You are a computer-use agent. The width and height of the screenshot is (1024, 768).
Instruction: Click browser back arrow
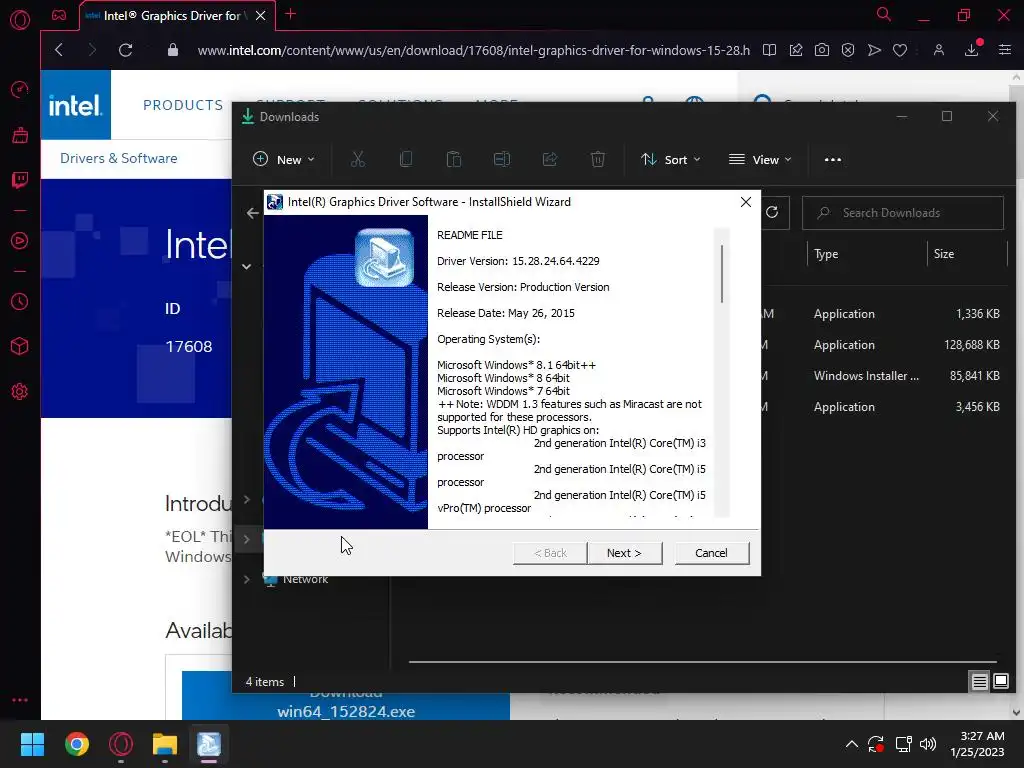(x=59, y=50)
